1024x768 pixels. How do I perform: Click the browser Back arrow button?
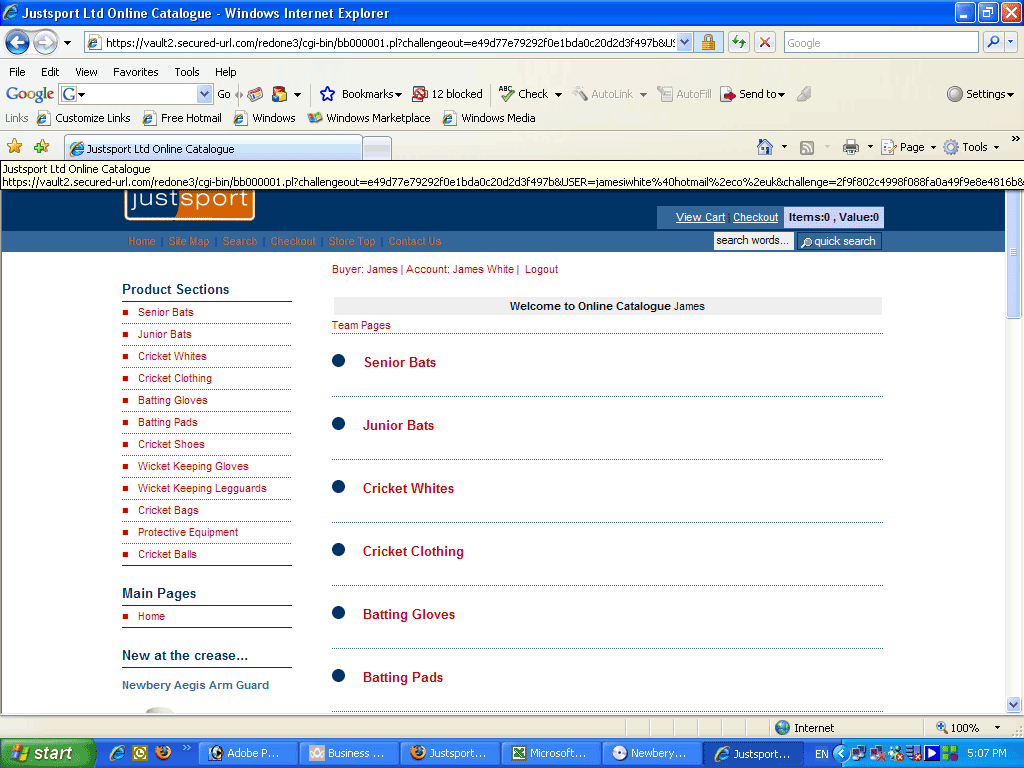tap(18, 43)
